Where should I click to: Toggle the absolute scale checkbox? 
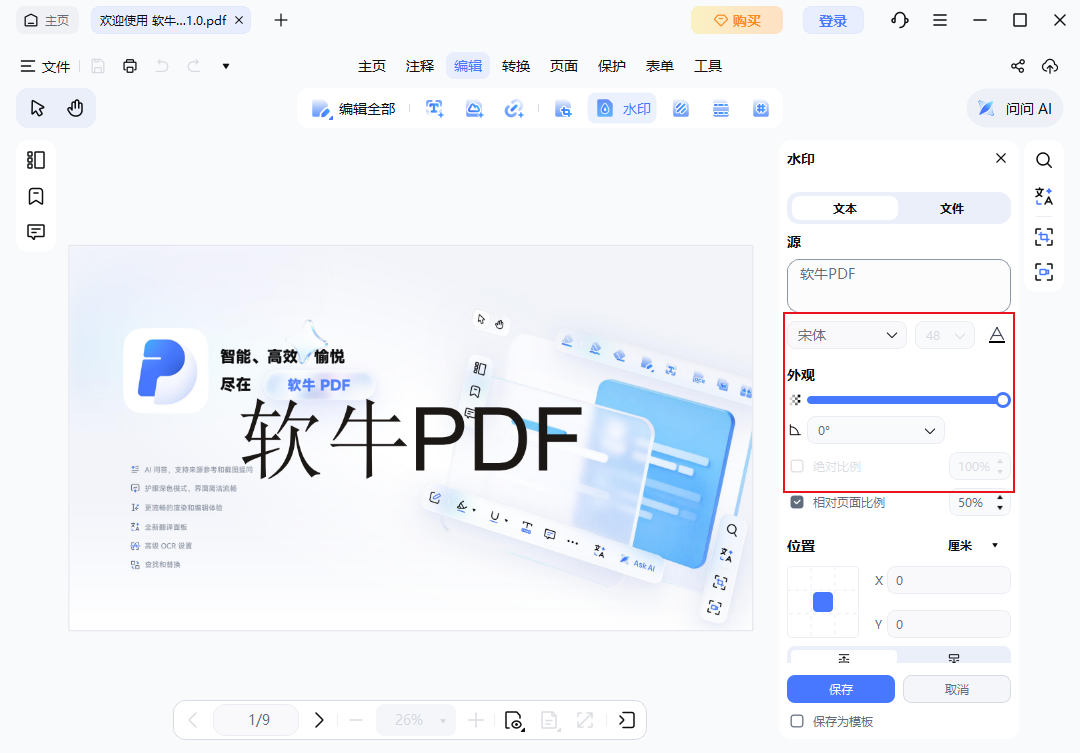(797, 466)
